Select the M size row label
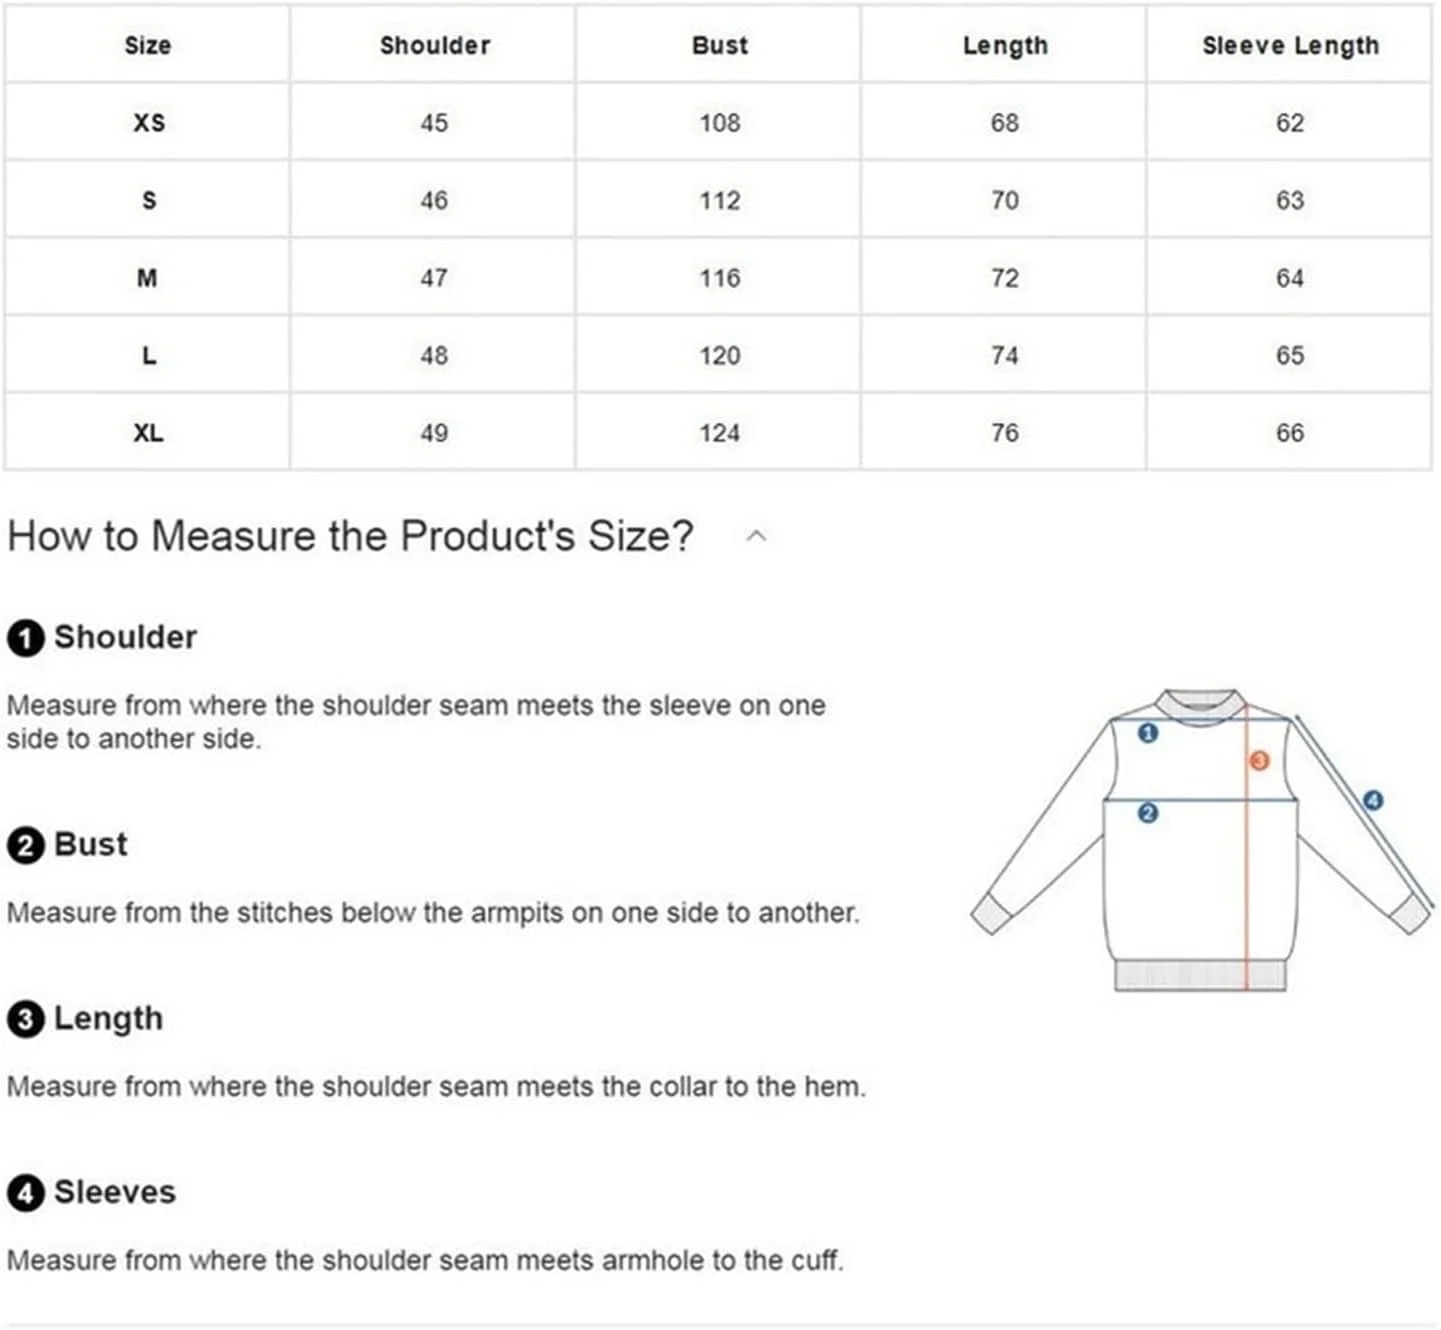This screenshot has width=1441, height=1330. tap(148, 278)
